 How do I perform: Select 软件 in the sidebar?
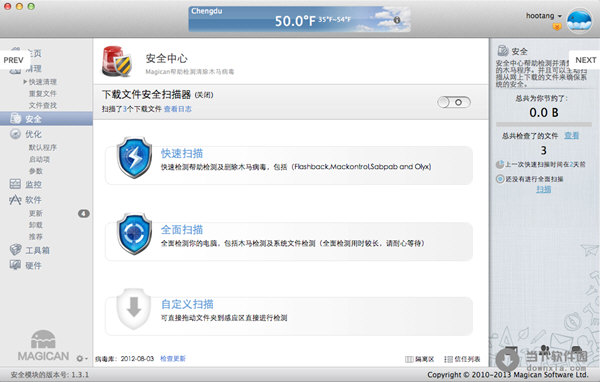pos(33,199)
